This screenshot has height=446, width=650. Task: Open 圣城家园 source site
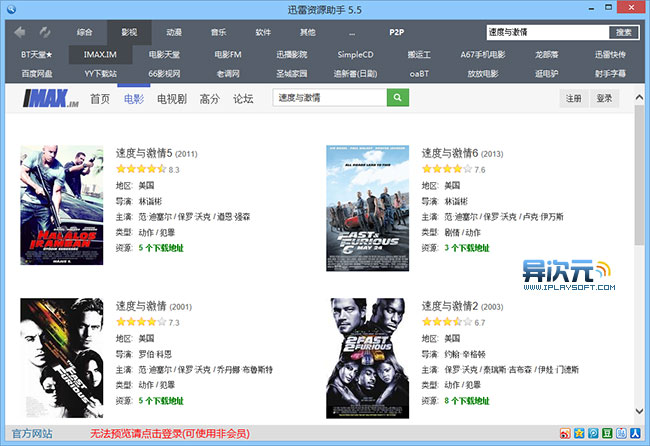pyautogui.click(x=292, y=74)
